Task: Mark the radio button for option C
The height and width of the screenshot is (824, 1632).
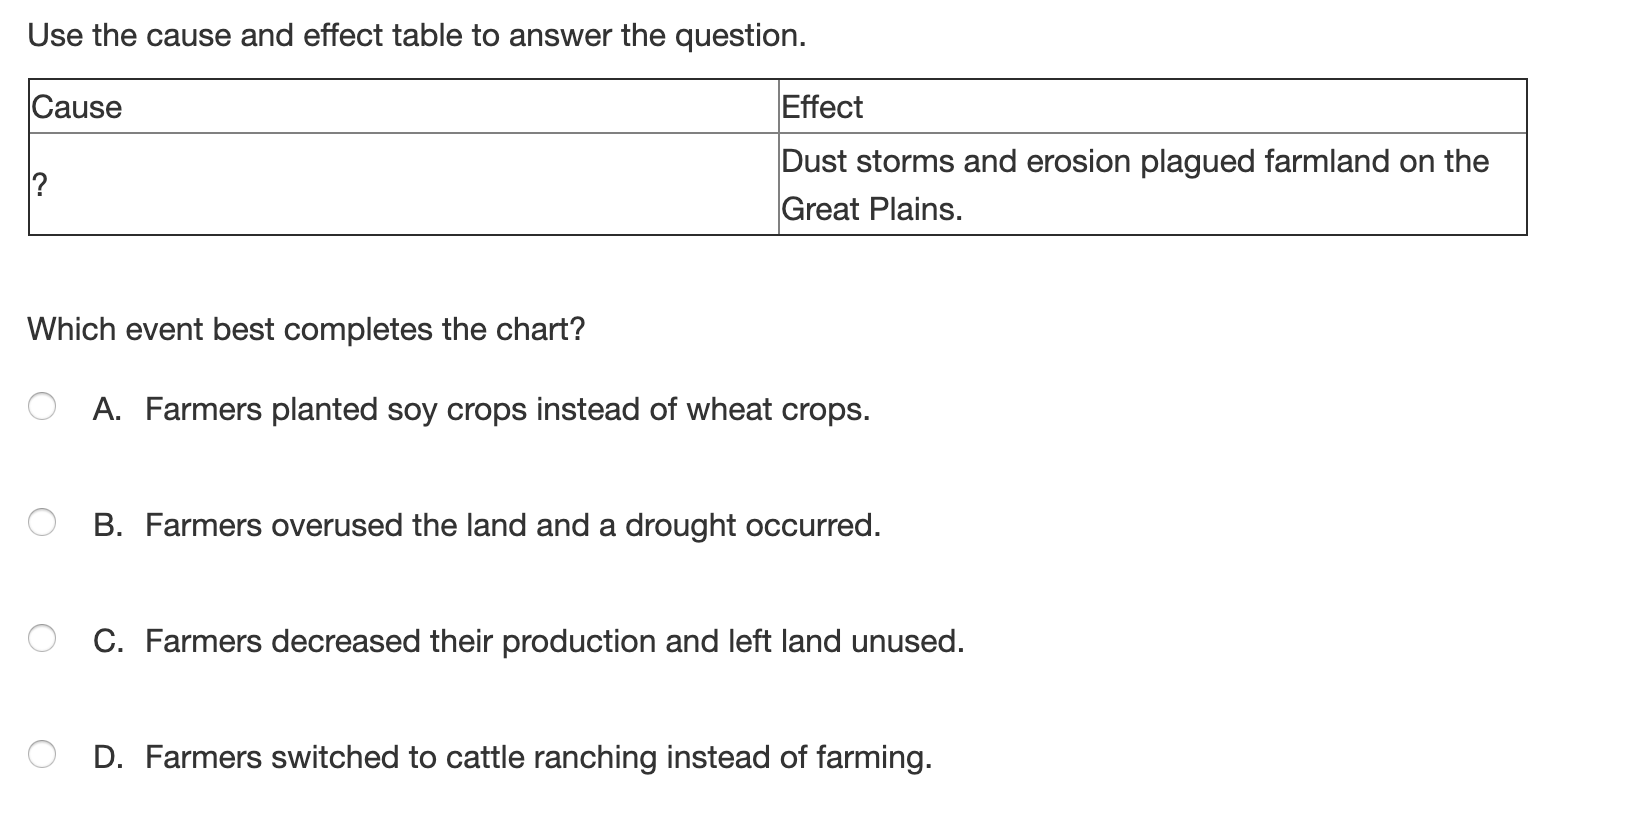Action: (42, 639)
